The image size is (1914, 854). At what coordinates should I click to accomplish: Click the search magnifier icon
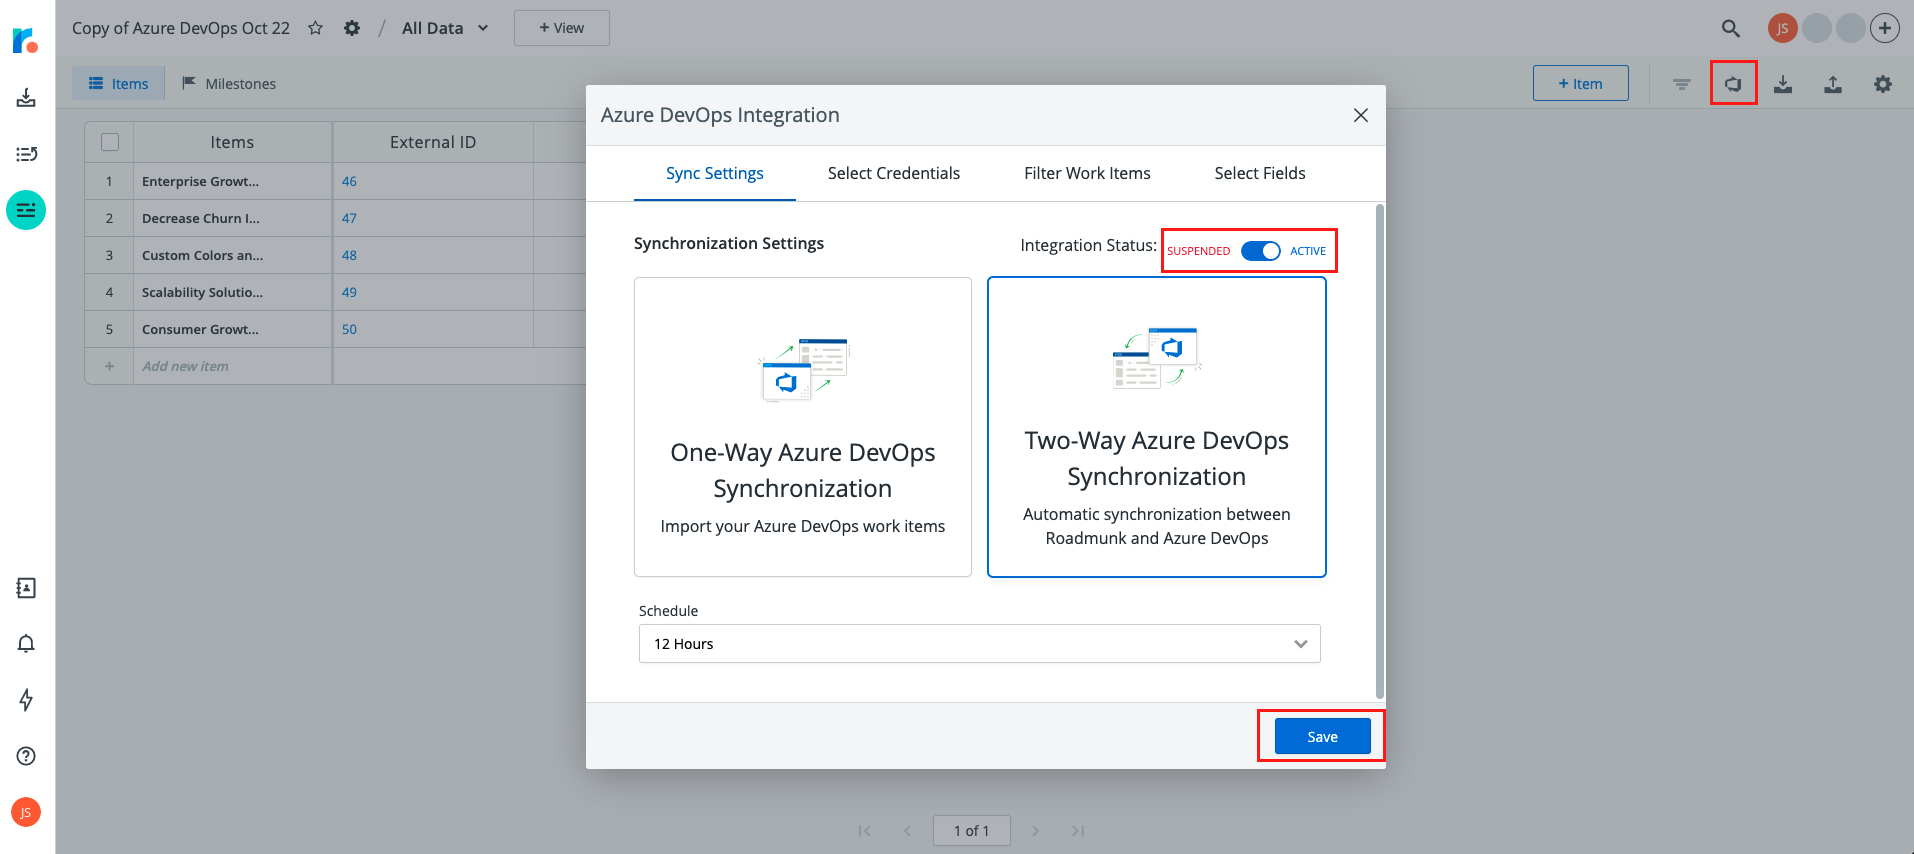point(1730,28)
